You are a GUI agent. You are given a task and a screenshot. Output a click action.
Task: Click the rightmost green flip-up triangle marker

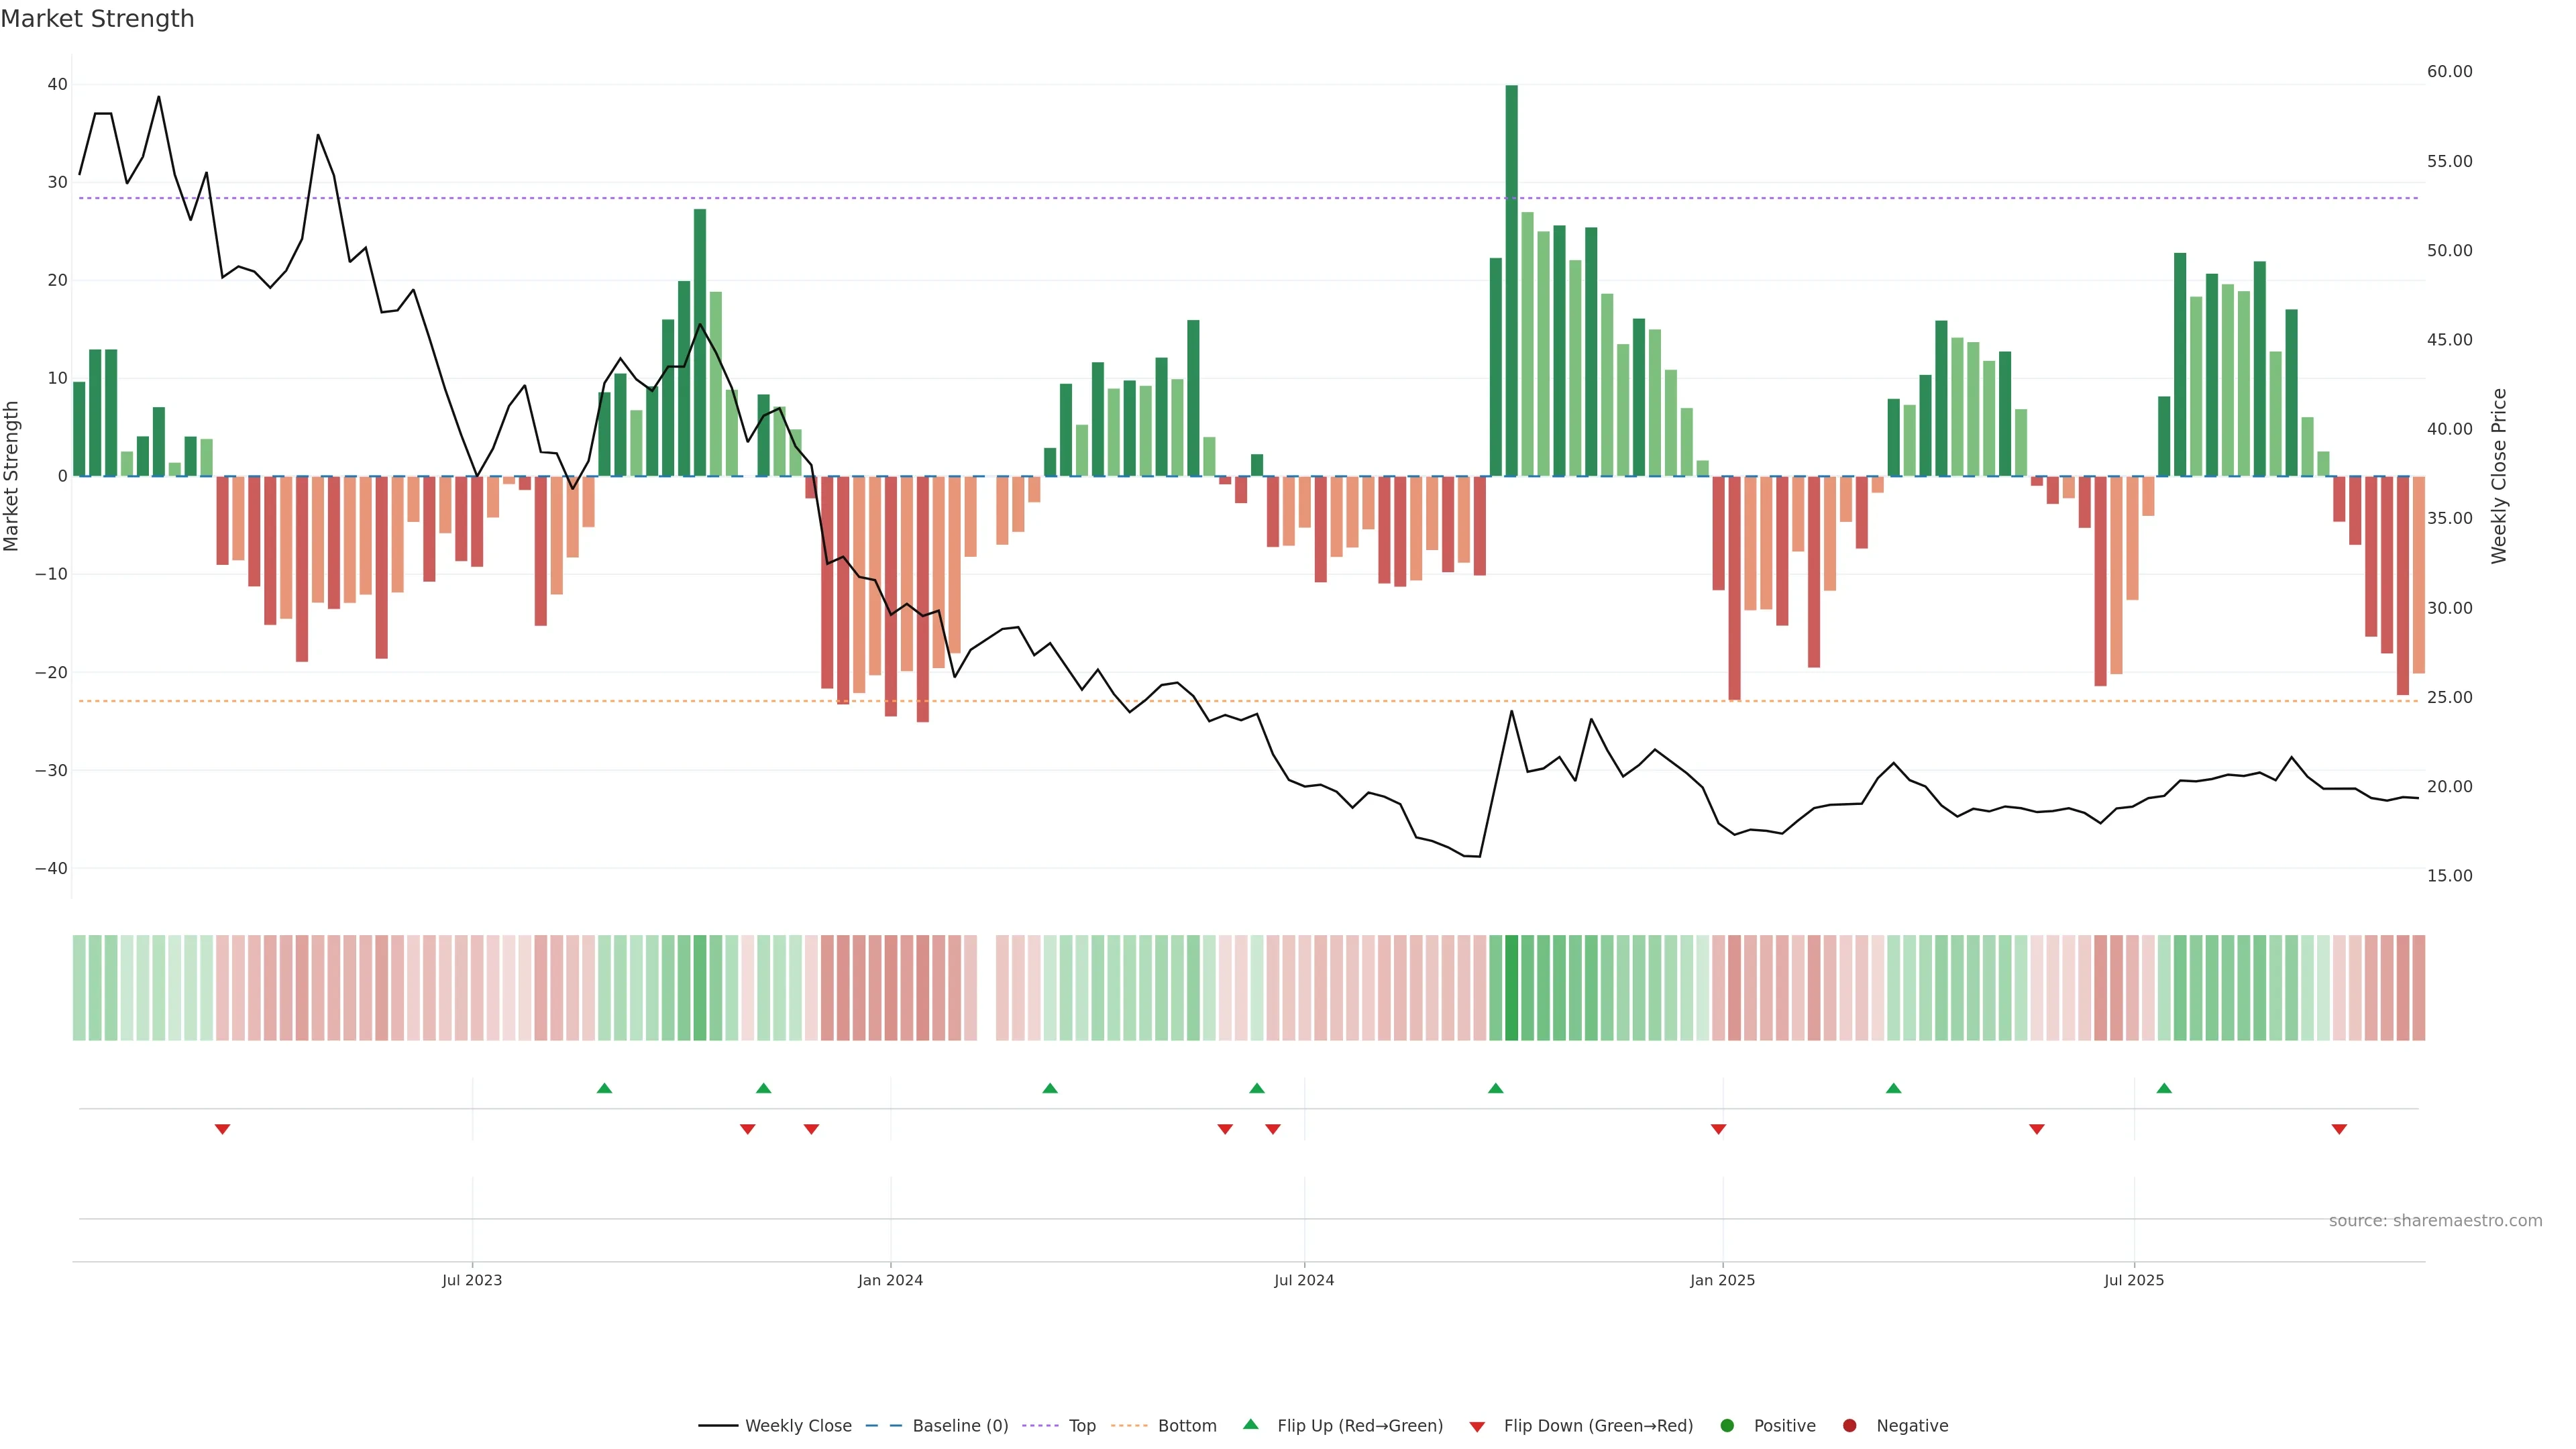(2164, 1088)
